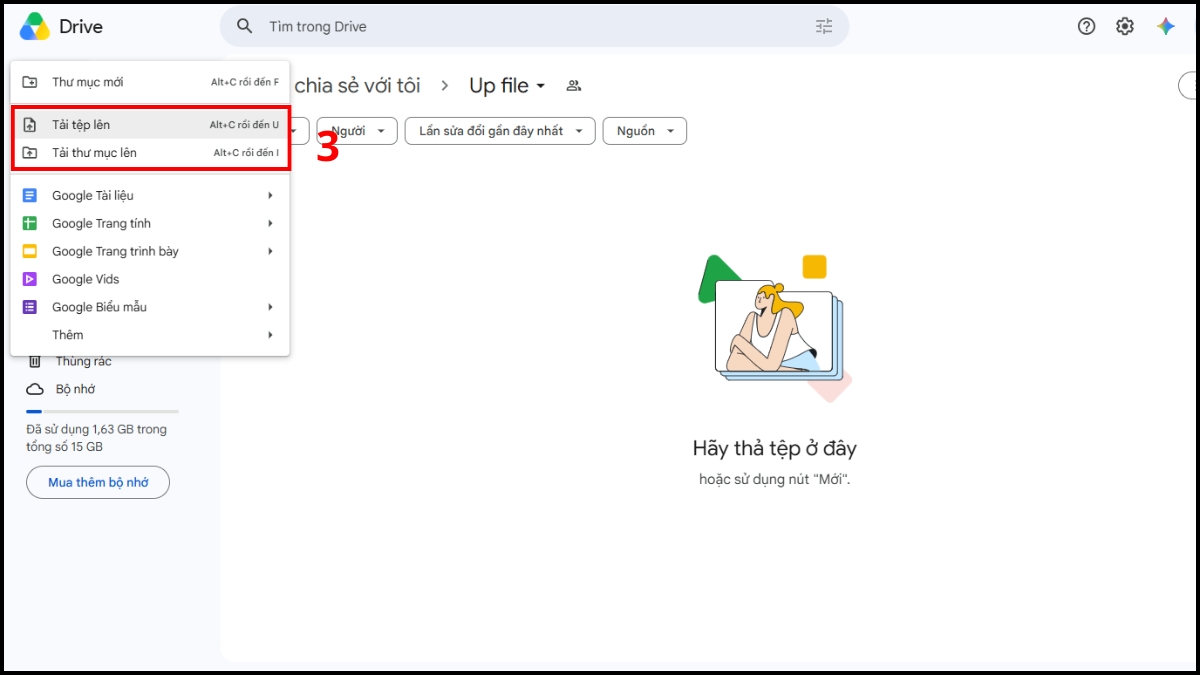Open the Thêm submenu entry

click(150, 335)
